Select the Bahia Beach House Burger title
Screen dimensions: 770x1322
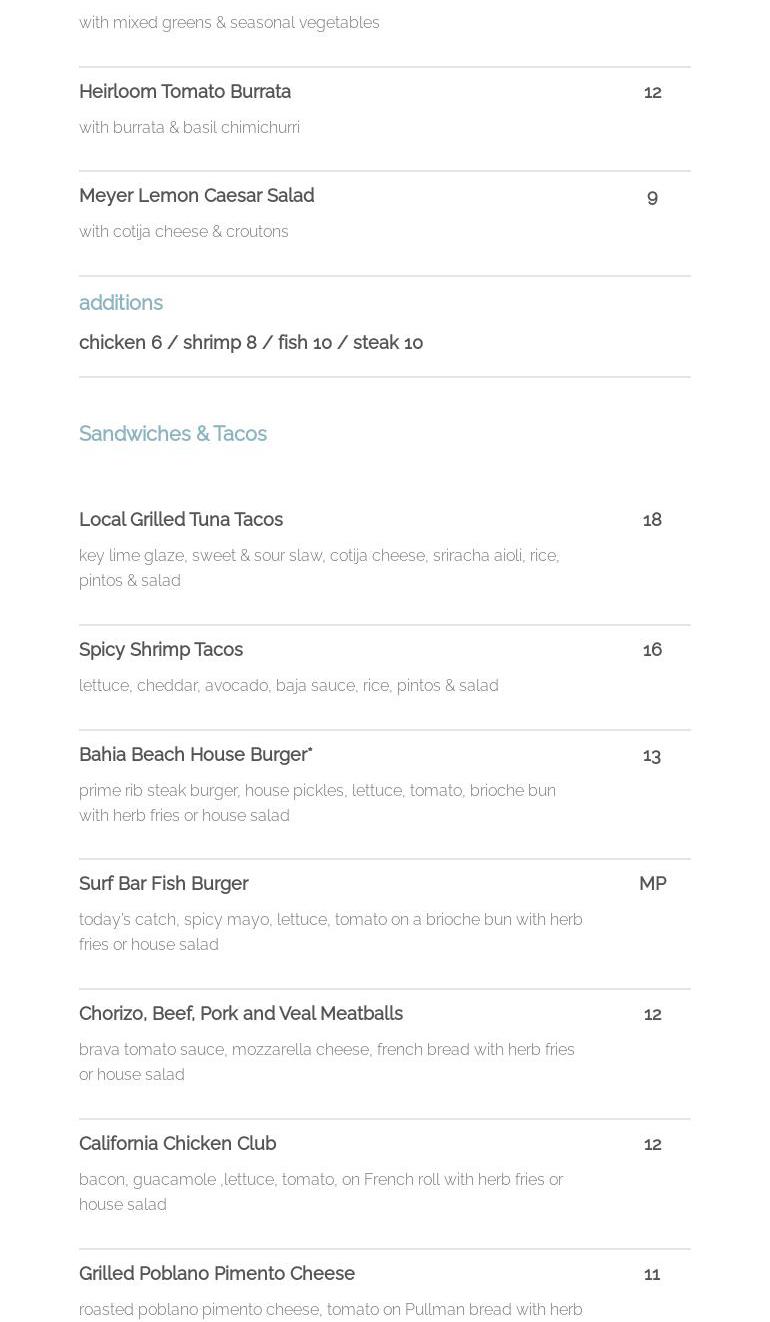pos(195,754)
